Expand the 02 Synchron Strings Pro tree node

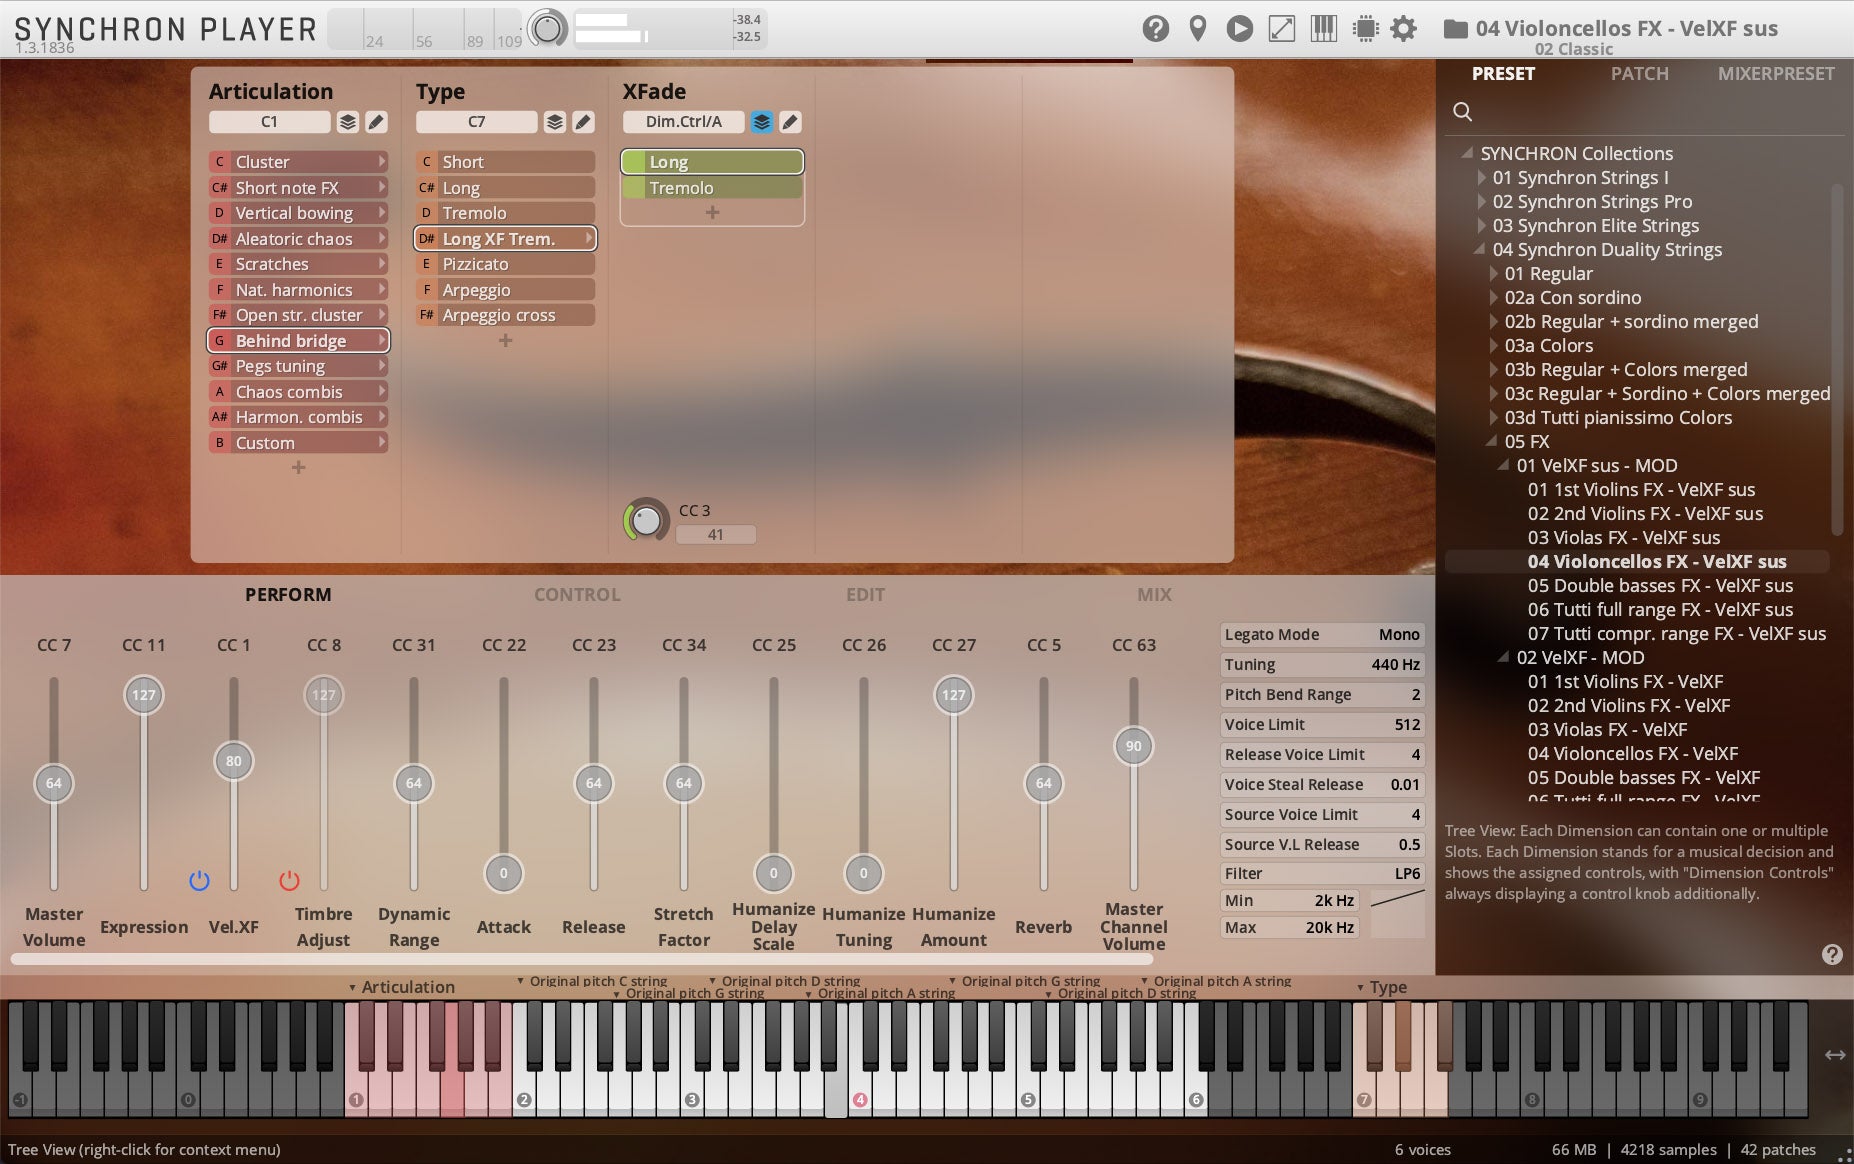click(1483, 201)
